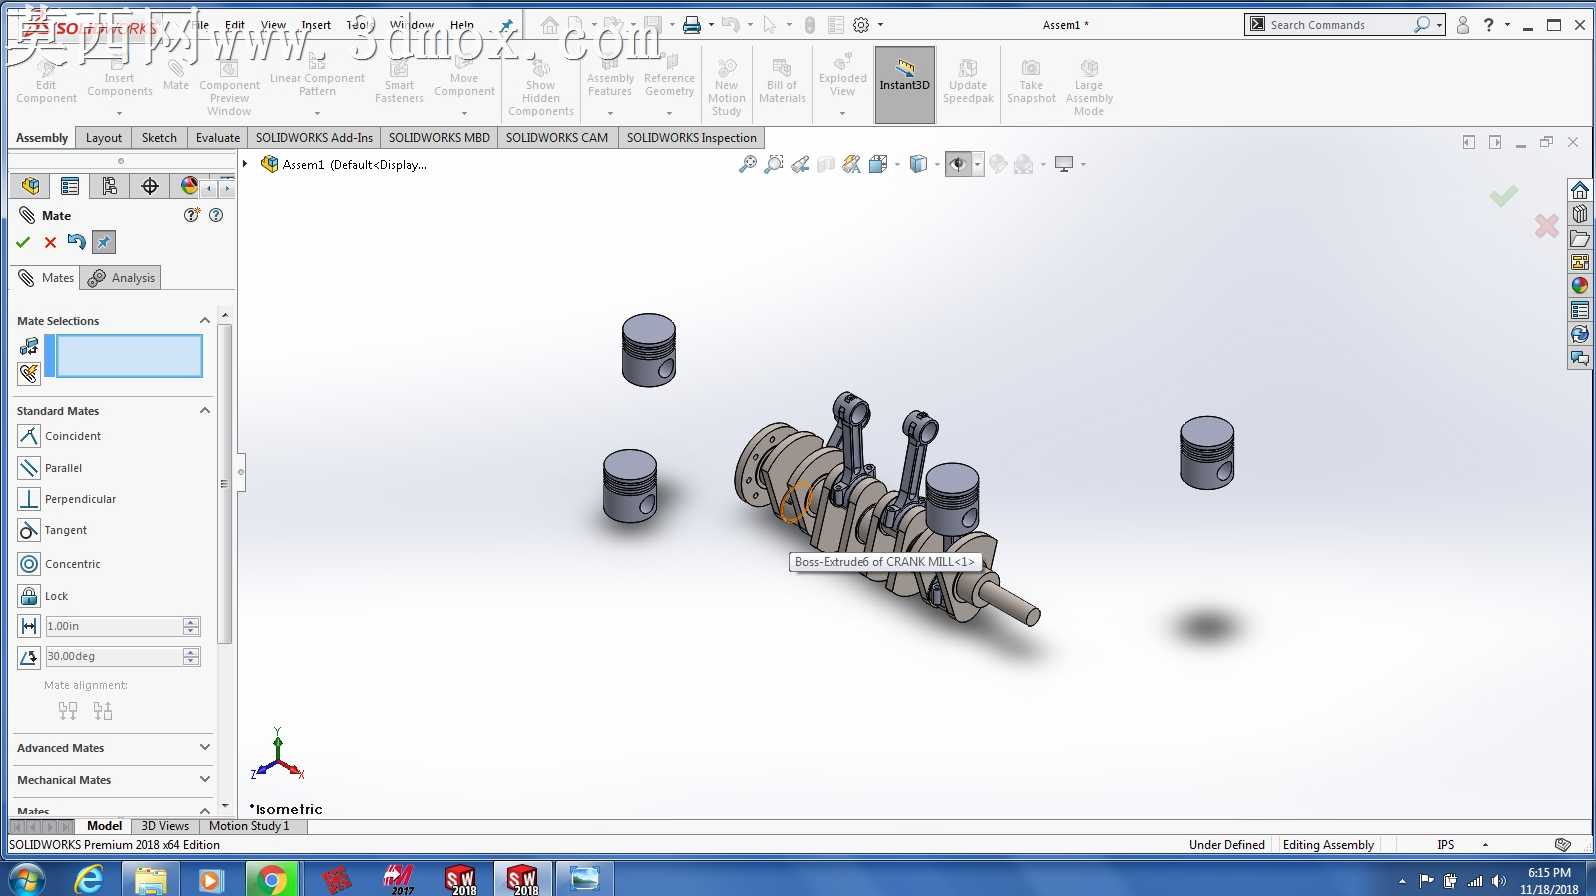
Task: Open the Insert menu
Action: point(316,25)
